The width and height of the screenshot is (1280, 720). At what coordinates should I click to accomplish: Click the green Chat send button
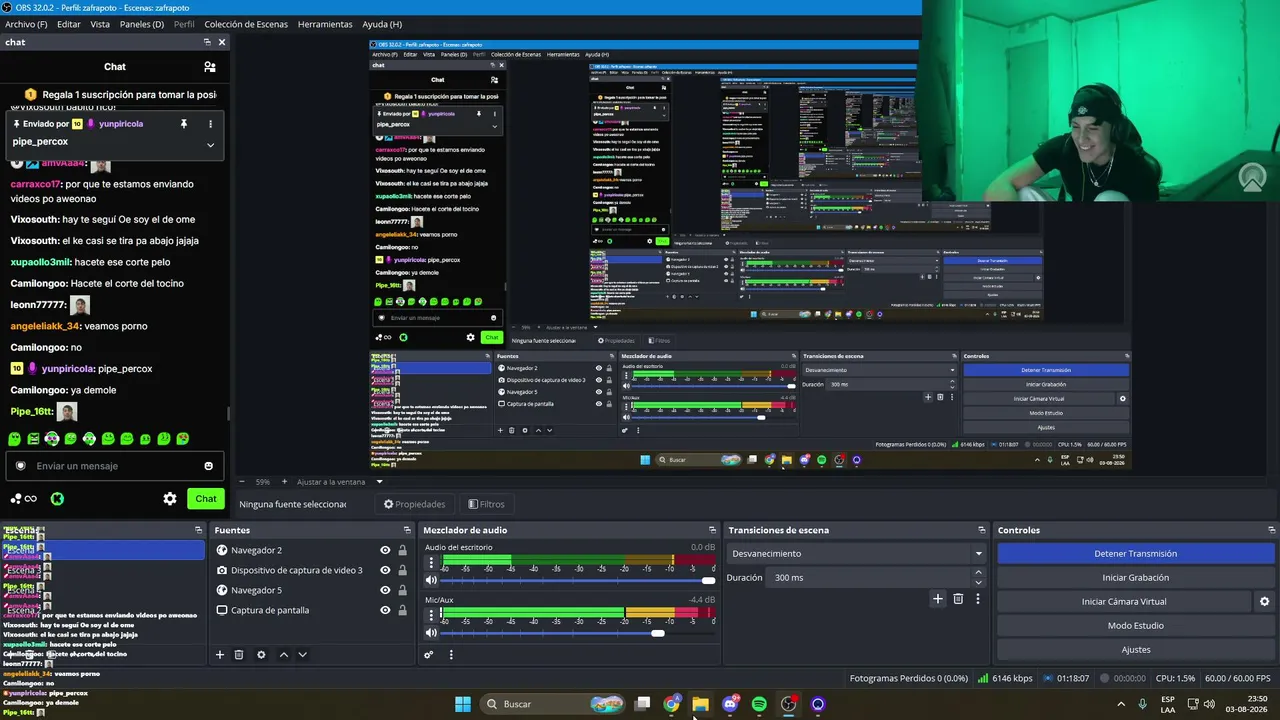click(206, 499)
